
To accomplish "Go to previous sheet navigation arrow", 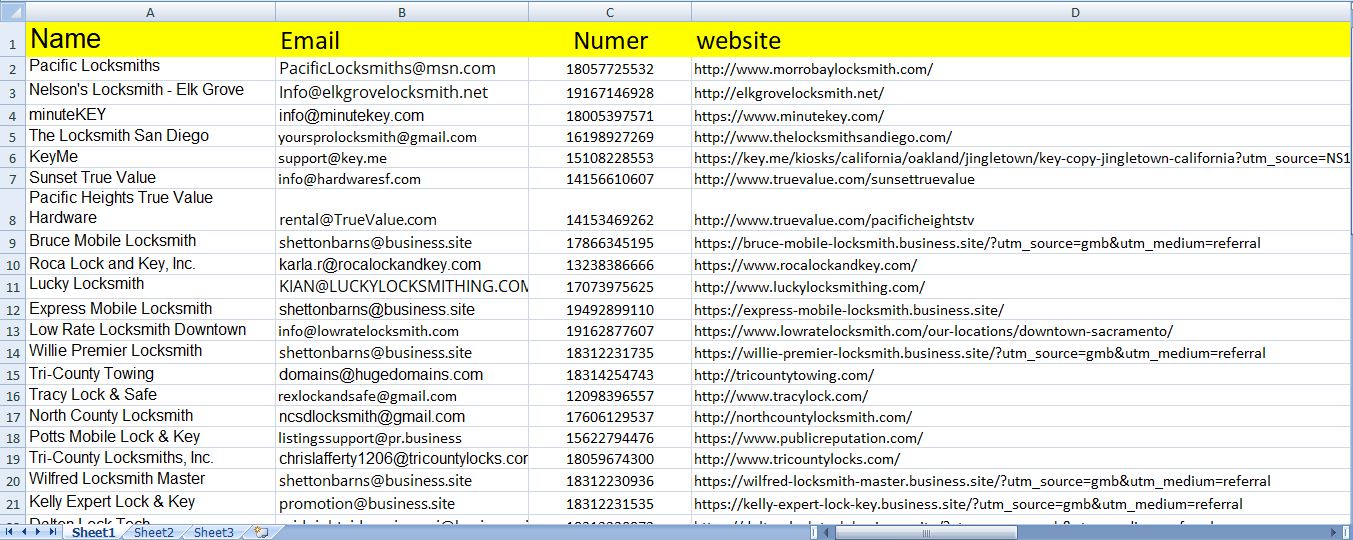I will point(25,532).
